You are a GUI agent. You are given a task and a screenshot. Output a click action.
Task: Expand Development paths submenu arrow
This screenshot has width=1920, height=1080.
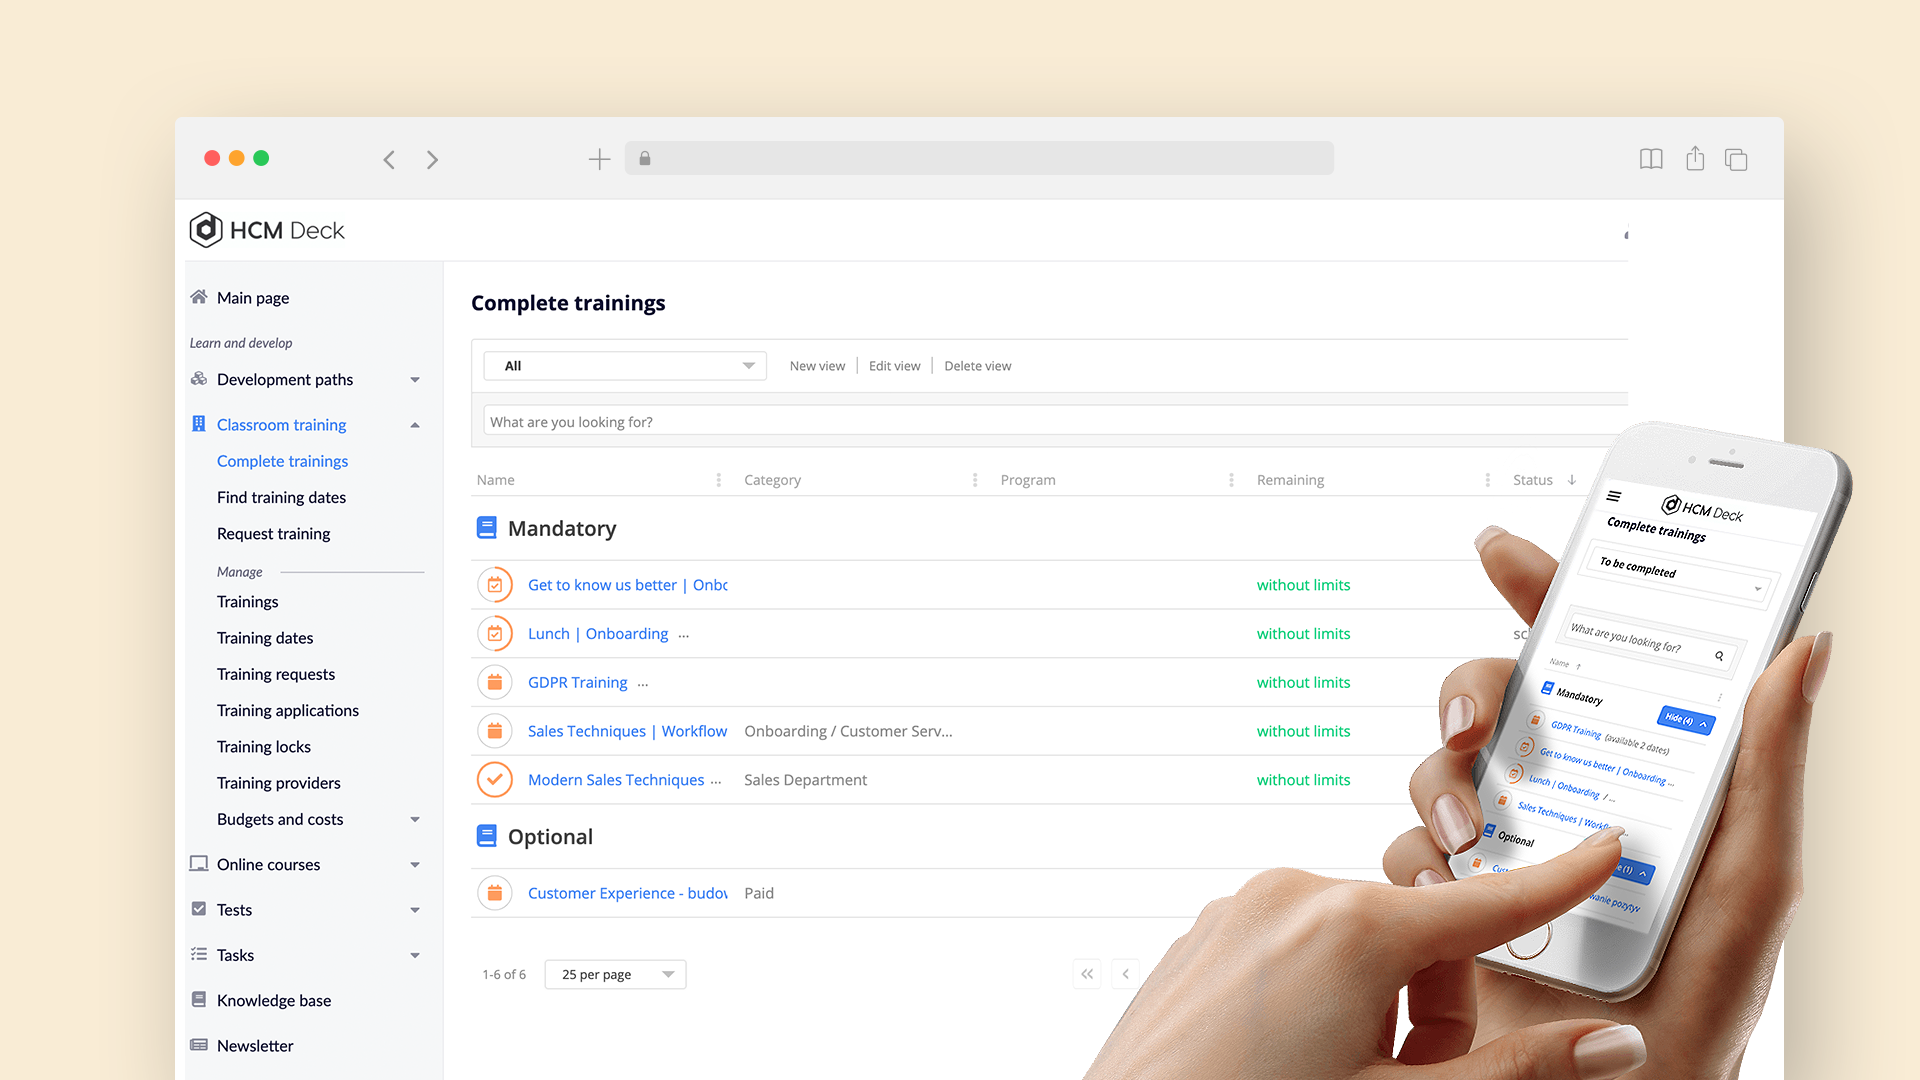coord(415,380)
